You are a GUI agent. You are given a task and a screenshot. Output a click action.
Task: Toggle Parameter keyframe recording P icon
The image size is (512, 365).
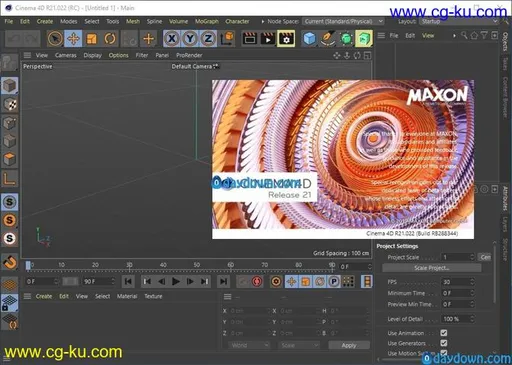pos(334,282)
